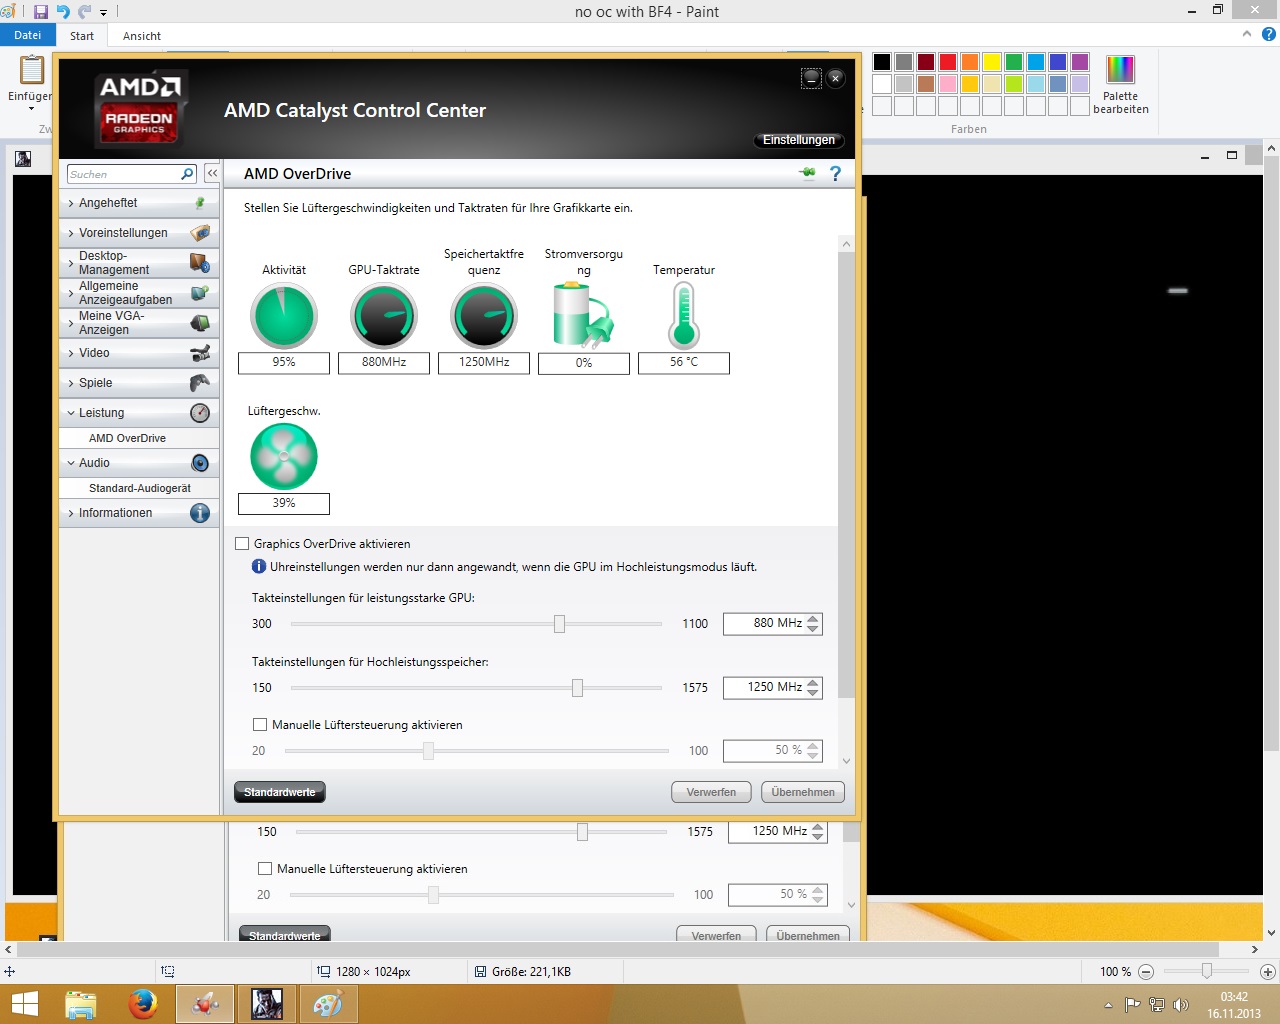Screen dimensions: 1280x1024
Task: Show hidden tray icons arrow
Action: (x=1108, y=1005)
